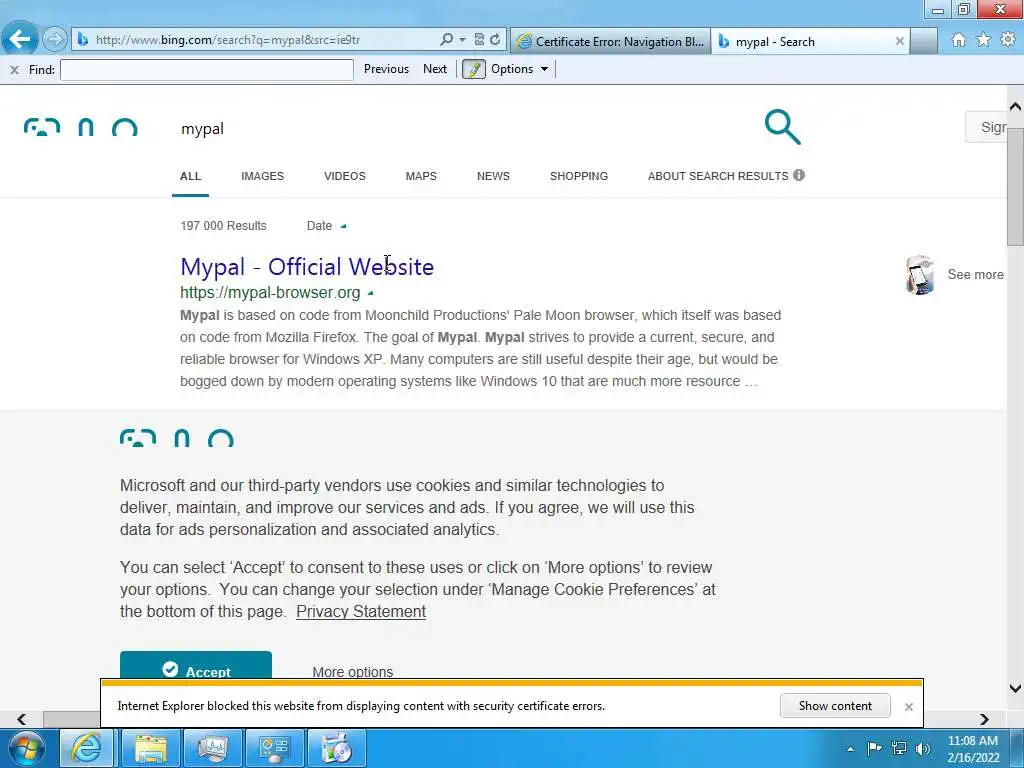Select the ALL results tab
Viewport: 1024px width, 768px height.
pyautogui.click(x=191, y=176)
